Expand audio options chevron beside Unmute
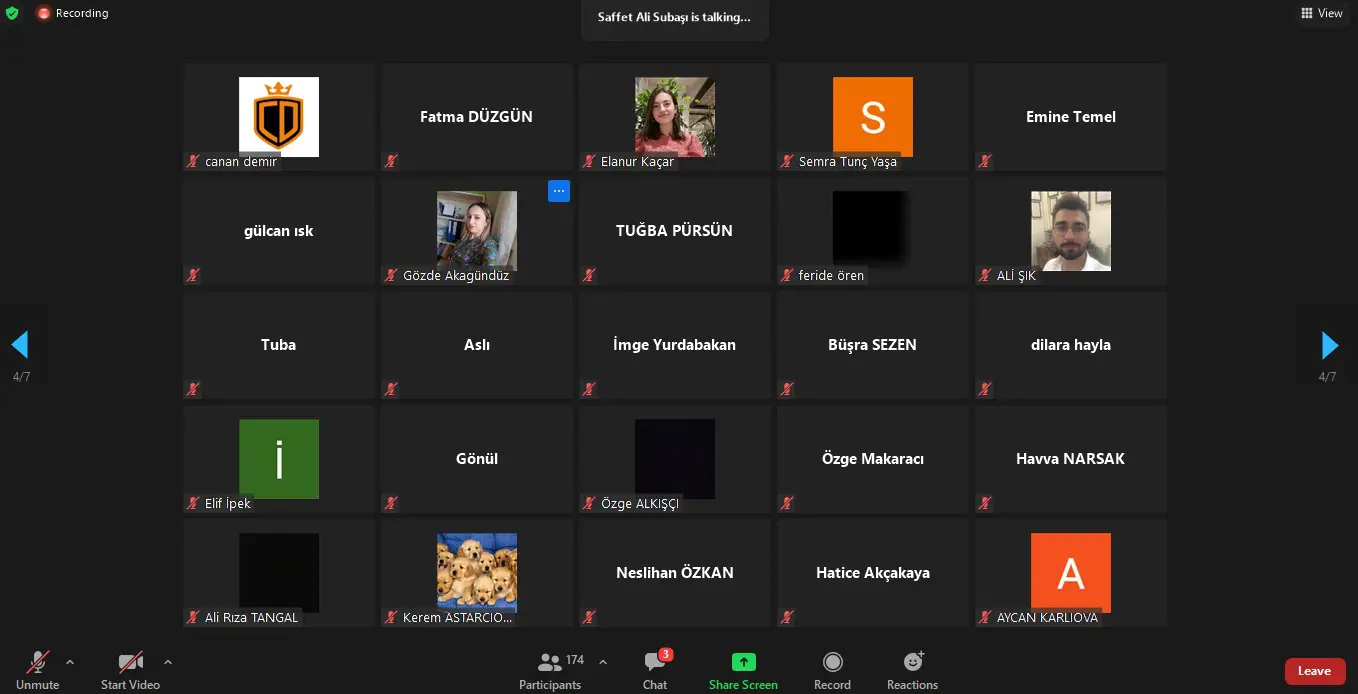 click(x=70, y=661)
